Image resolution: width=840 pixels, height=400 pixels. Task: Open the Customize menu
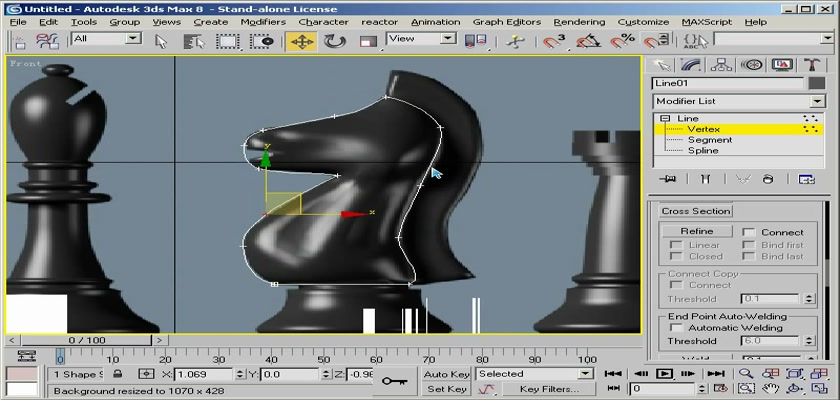643,22
